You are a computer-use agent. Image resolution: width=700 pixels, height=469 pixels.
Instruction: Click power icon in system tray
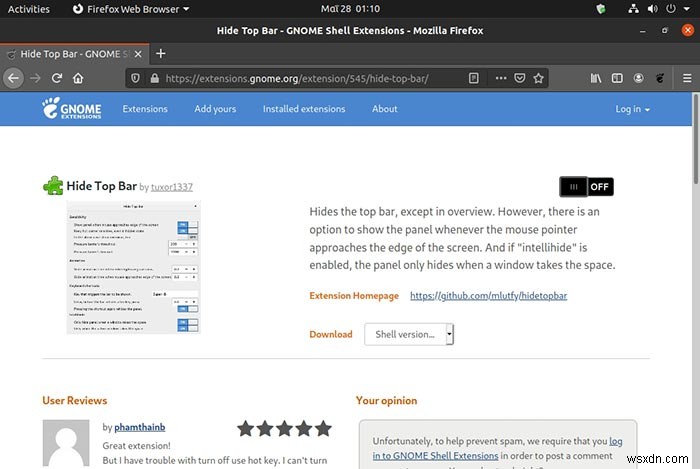pyautogui.click(x=671, y=9)
